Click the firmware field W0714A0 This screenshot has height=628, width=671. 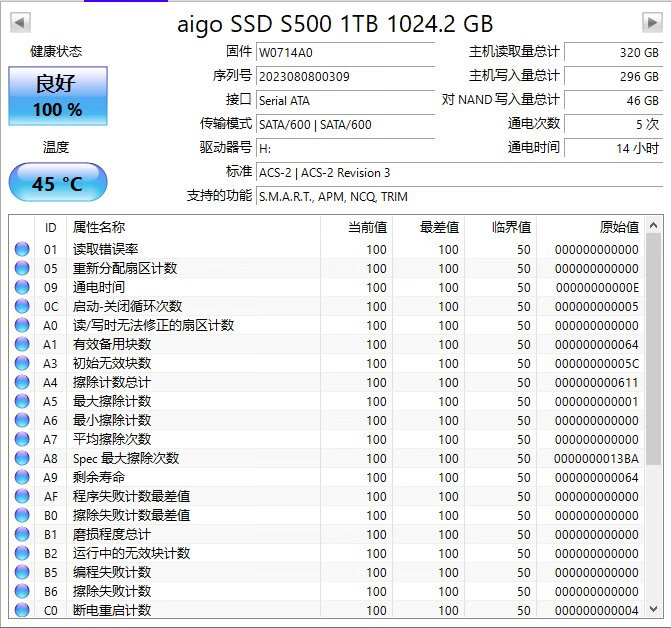pos(345,53)
